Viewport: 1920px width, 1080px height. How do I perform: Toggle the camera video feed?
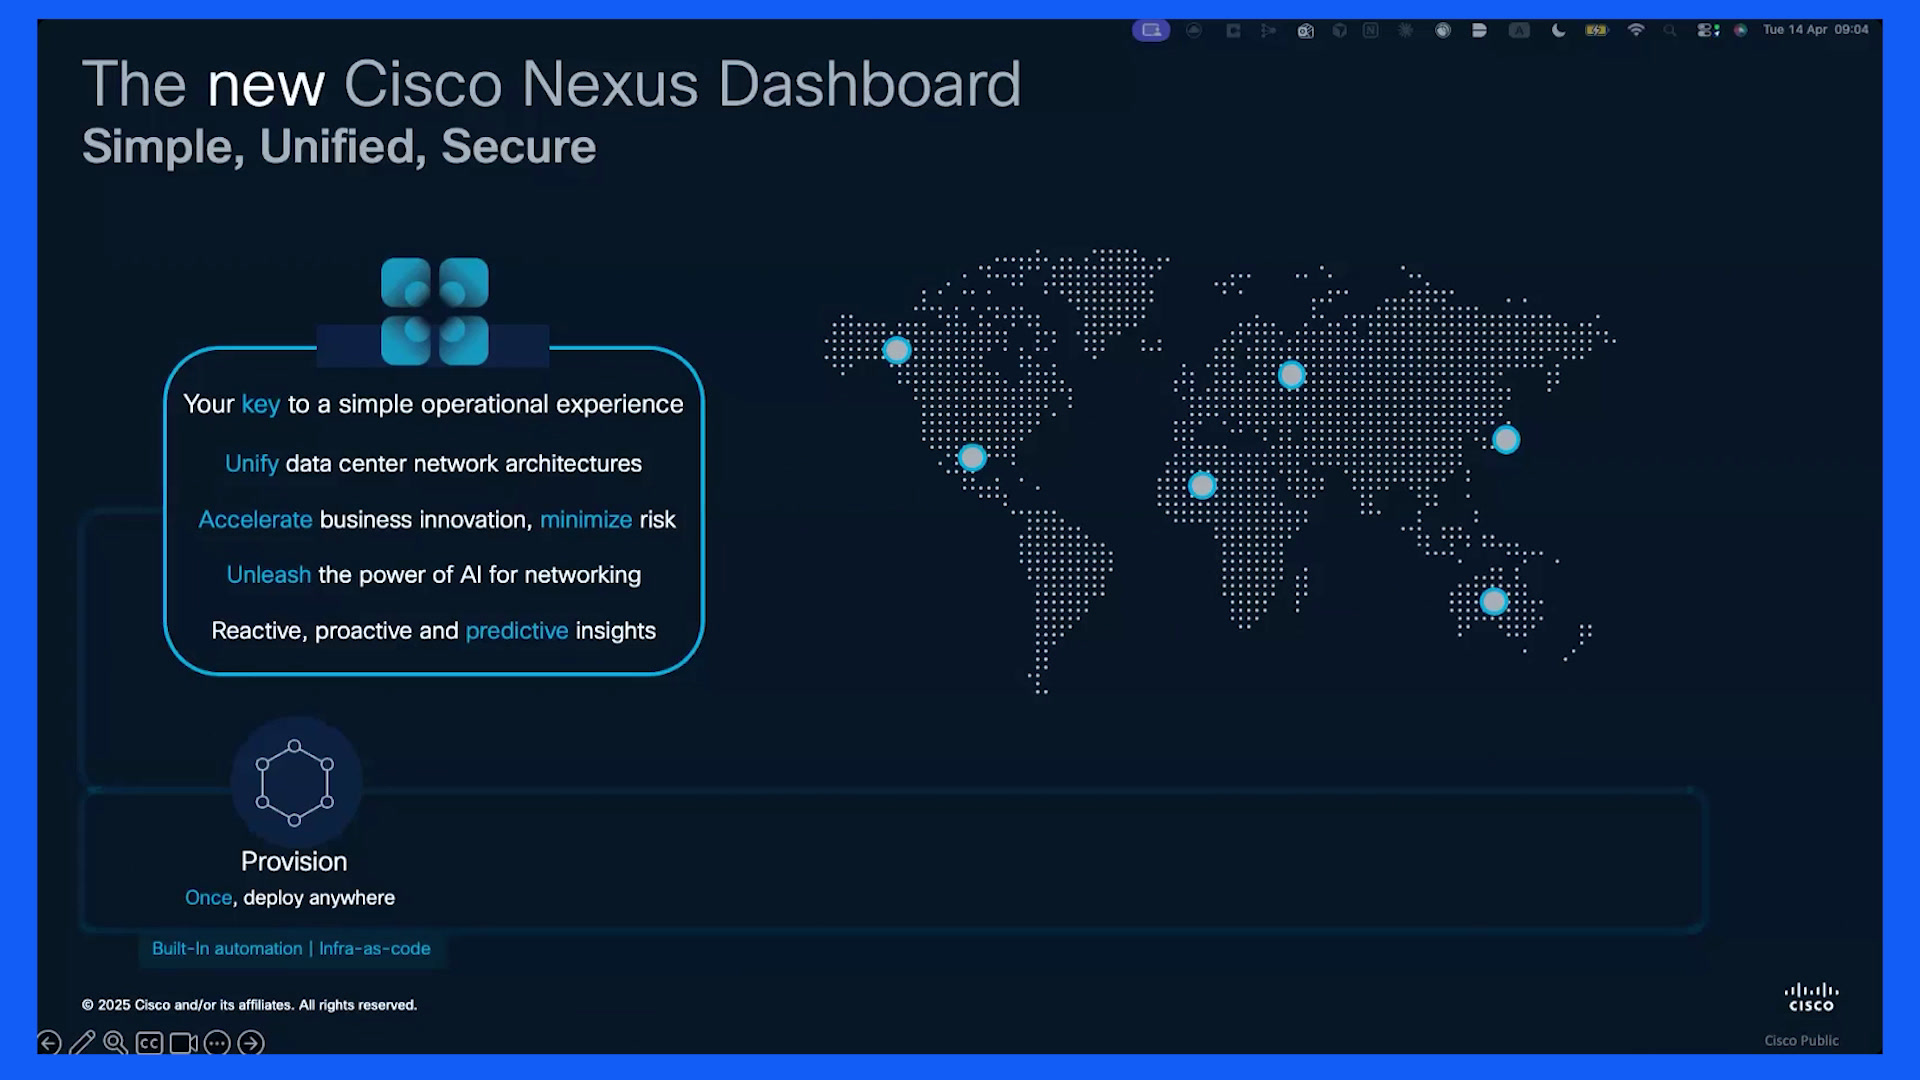pos(183,1043)
